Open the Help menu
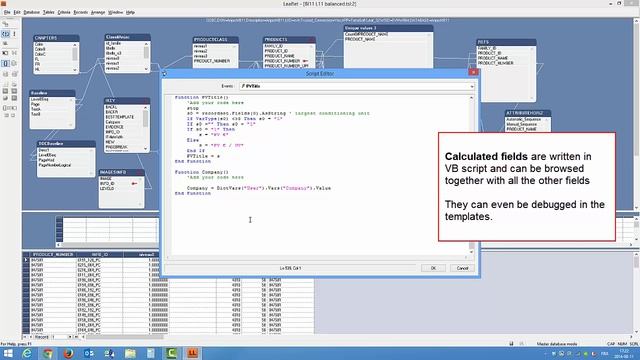Screen dimensions: 640x360 click(130, 12)
